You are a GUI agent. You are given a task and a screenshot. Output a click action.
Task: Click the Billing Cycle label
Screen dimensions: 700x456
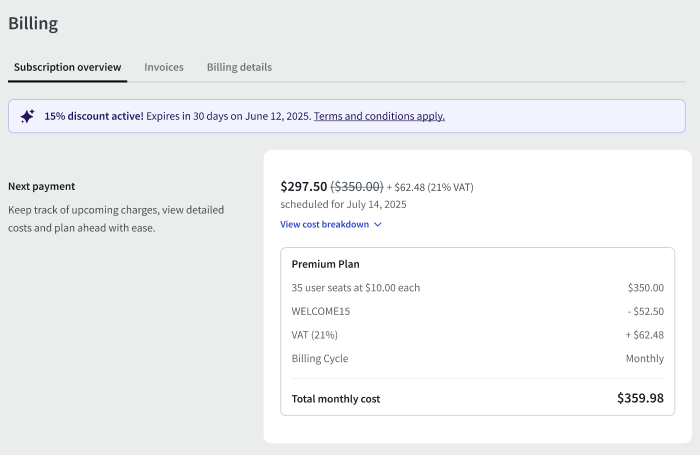320,359
